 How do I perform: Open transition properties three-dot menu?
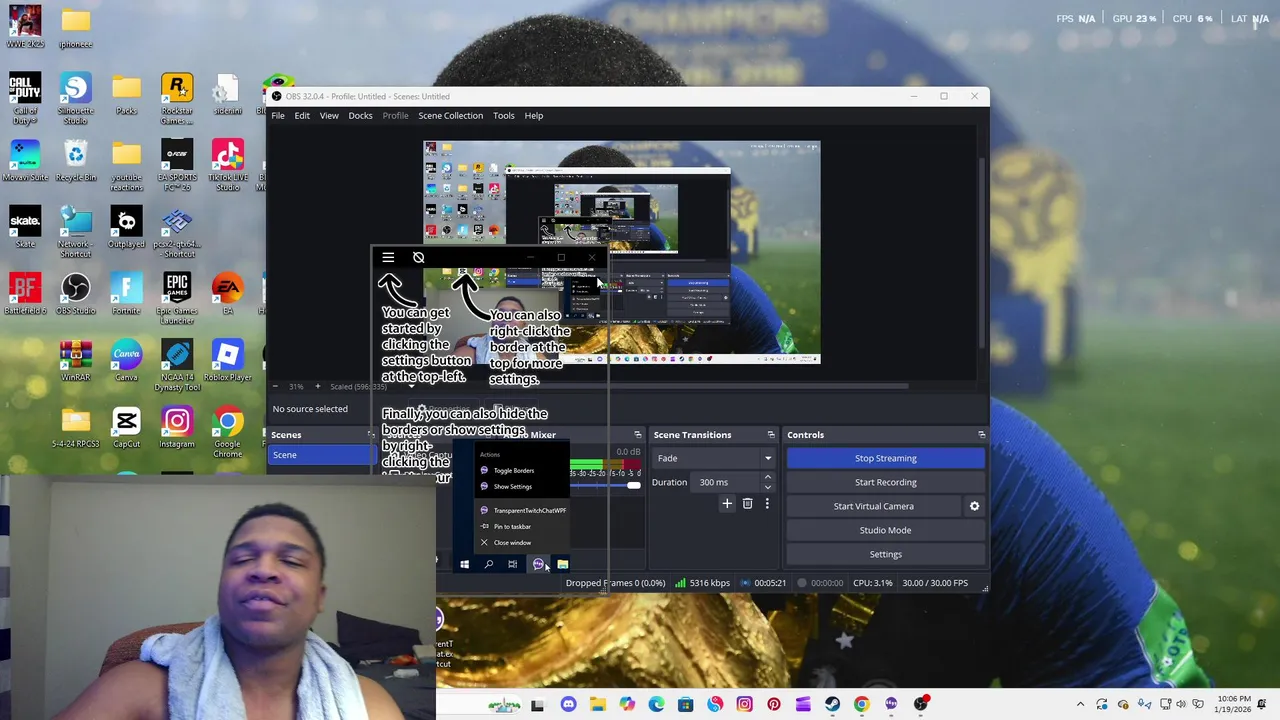(767, 504)
